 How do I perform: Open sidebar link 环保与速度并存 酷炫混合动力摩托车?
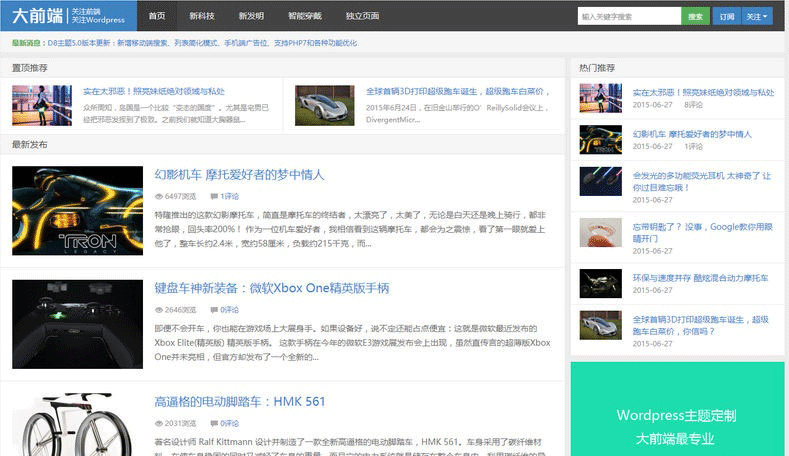pyautogui.click(x=700, y=278)
